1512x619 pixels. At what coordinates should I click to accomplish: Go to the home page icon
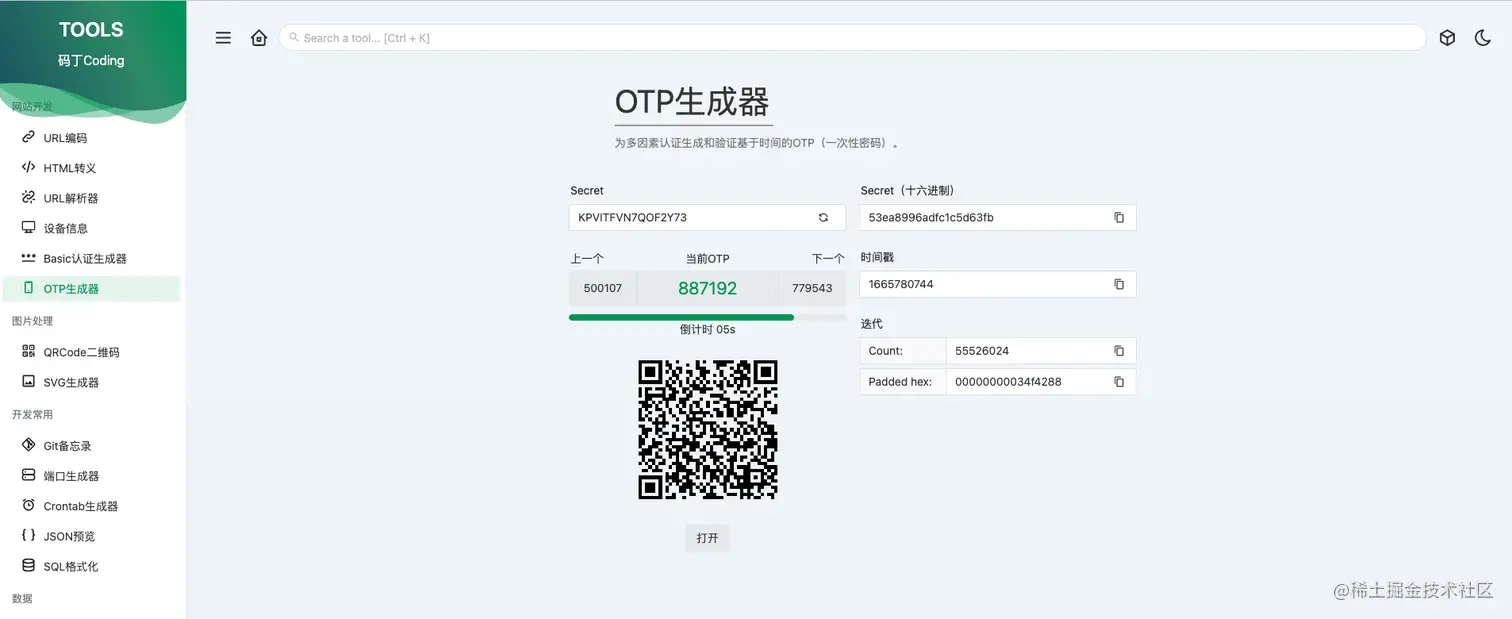tap(259, 38)
